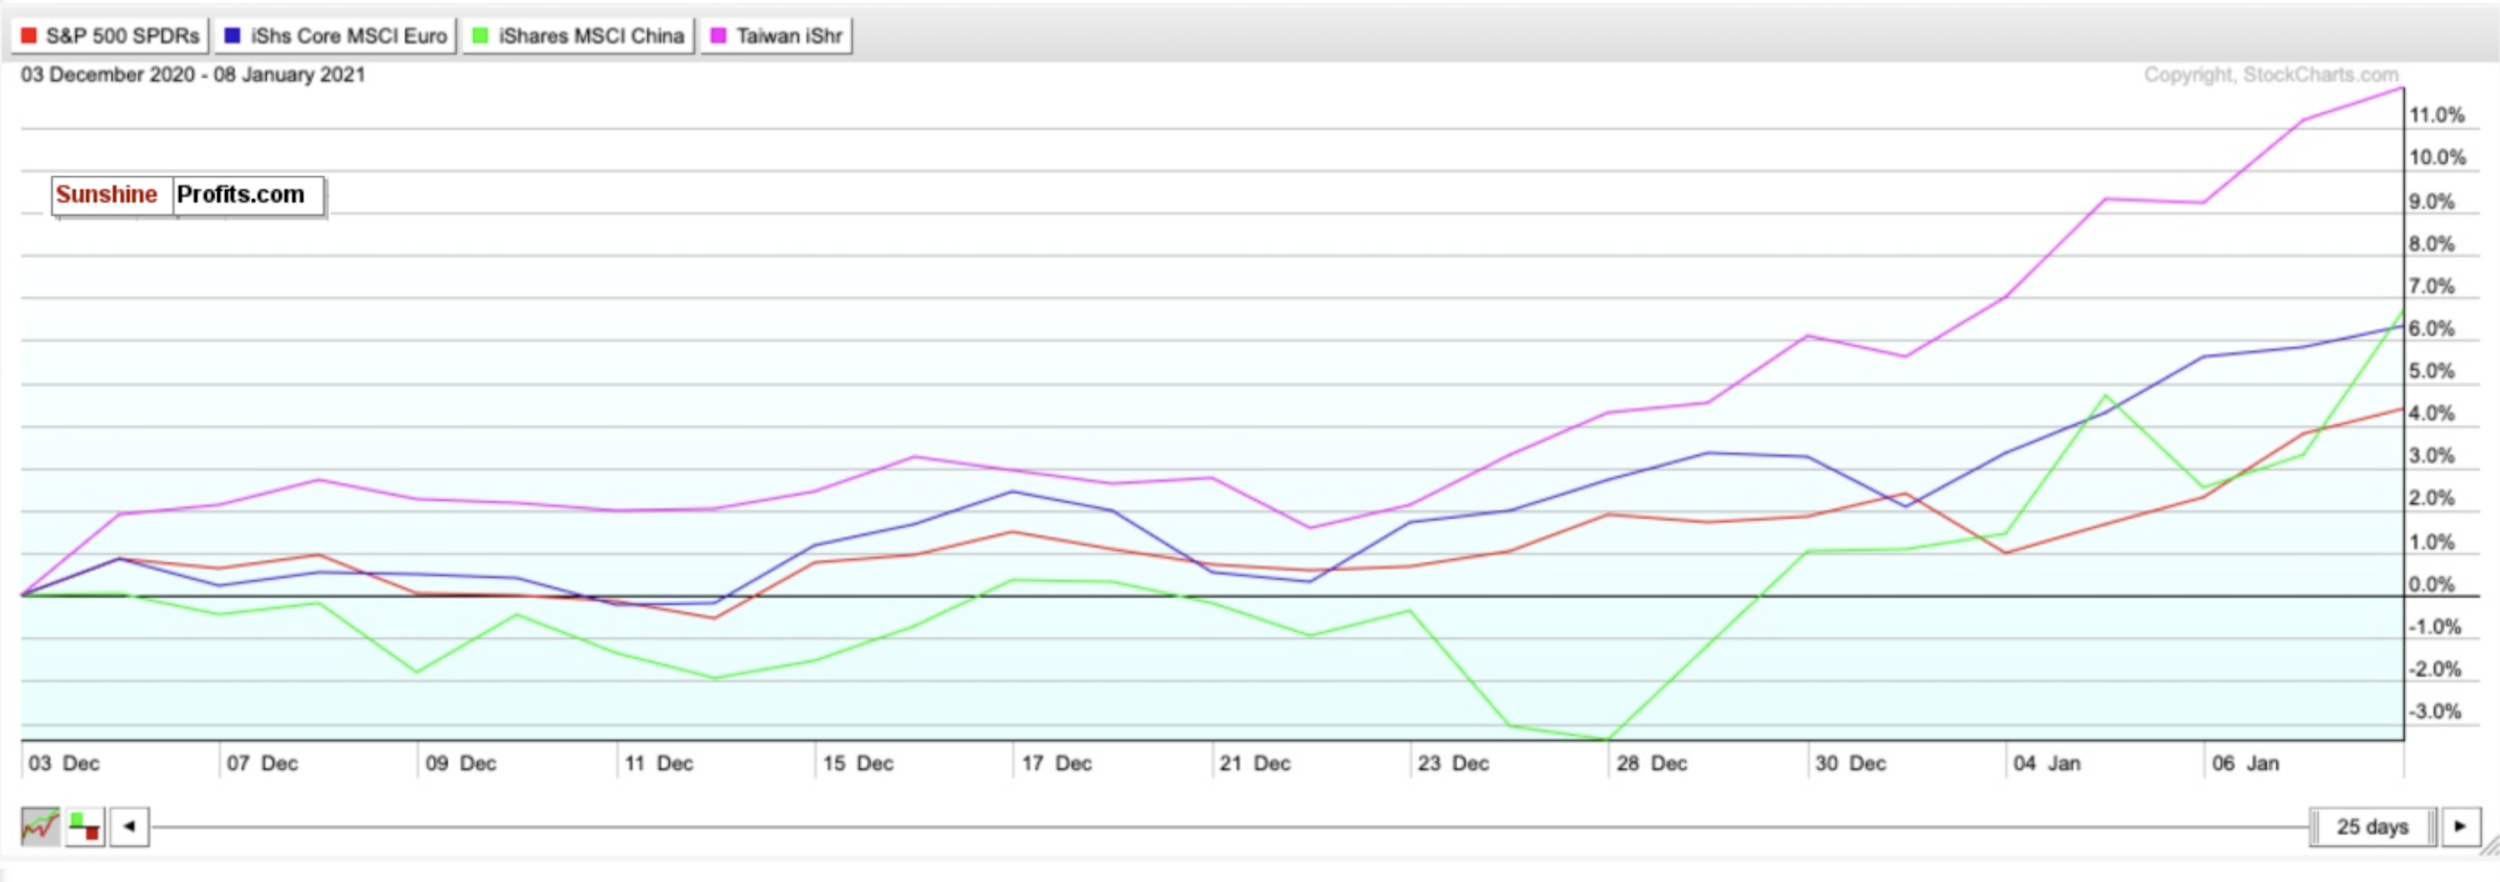
Task: Click the 25 days slider handle
Action: pos(2373,827)
